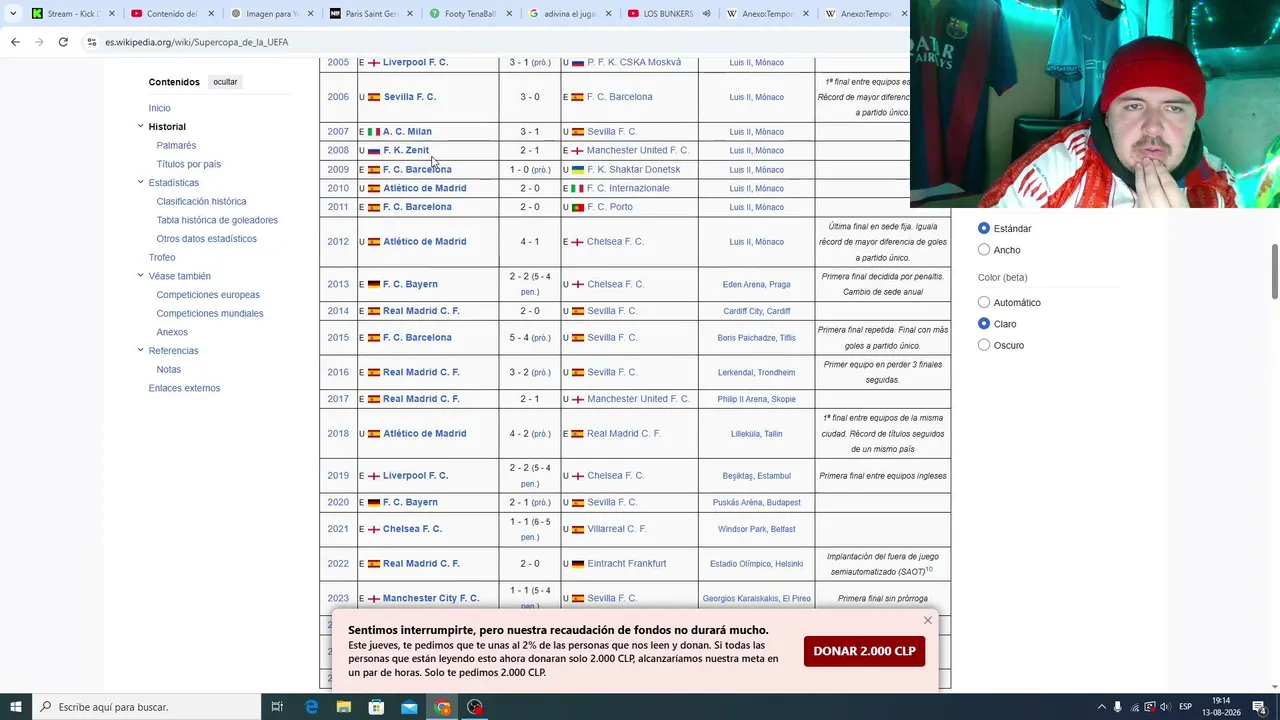Collapse the Estadísticas section in contents
The image size is (1280, 720).
[140, 182]
